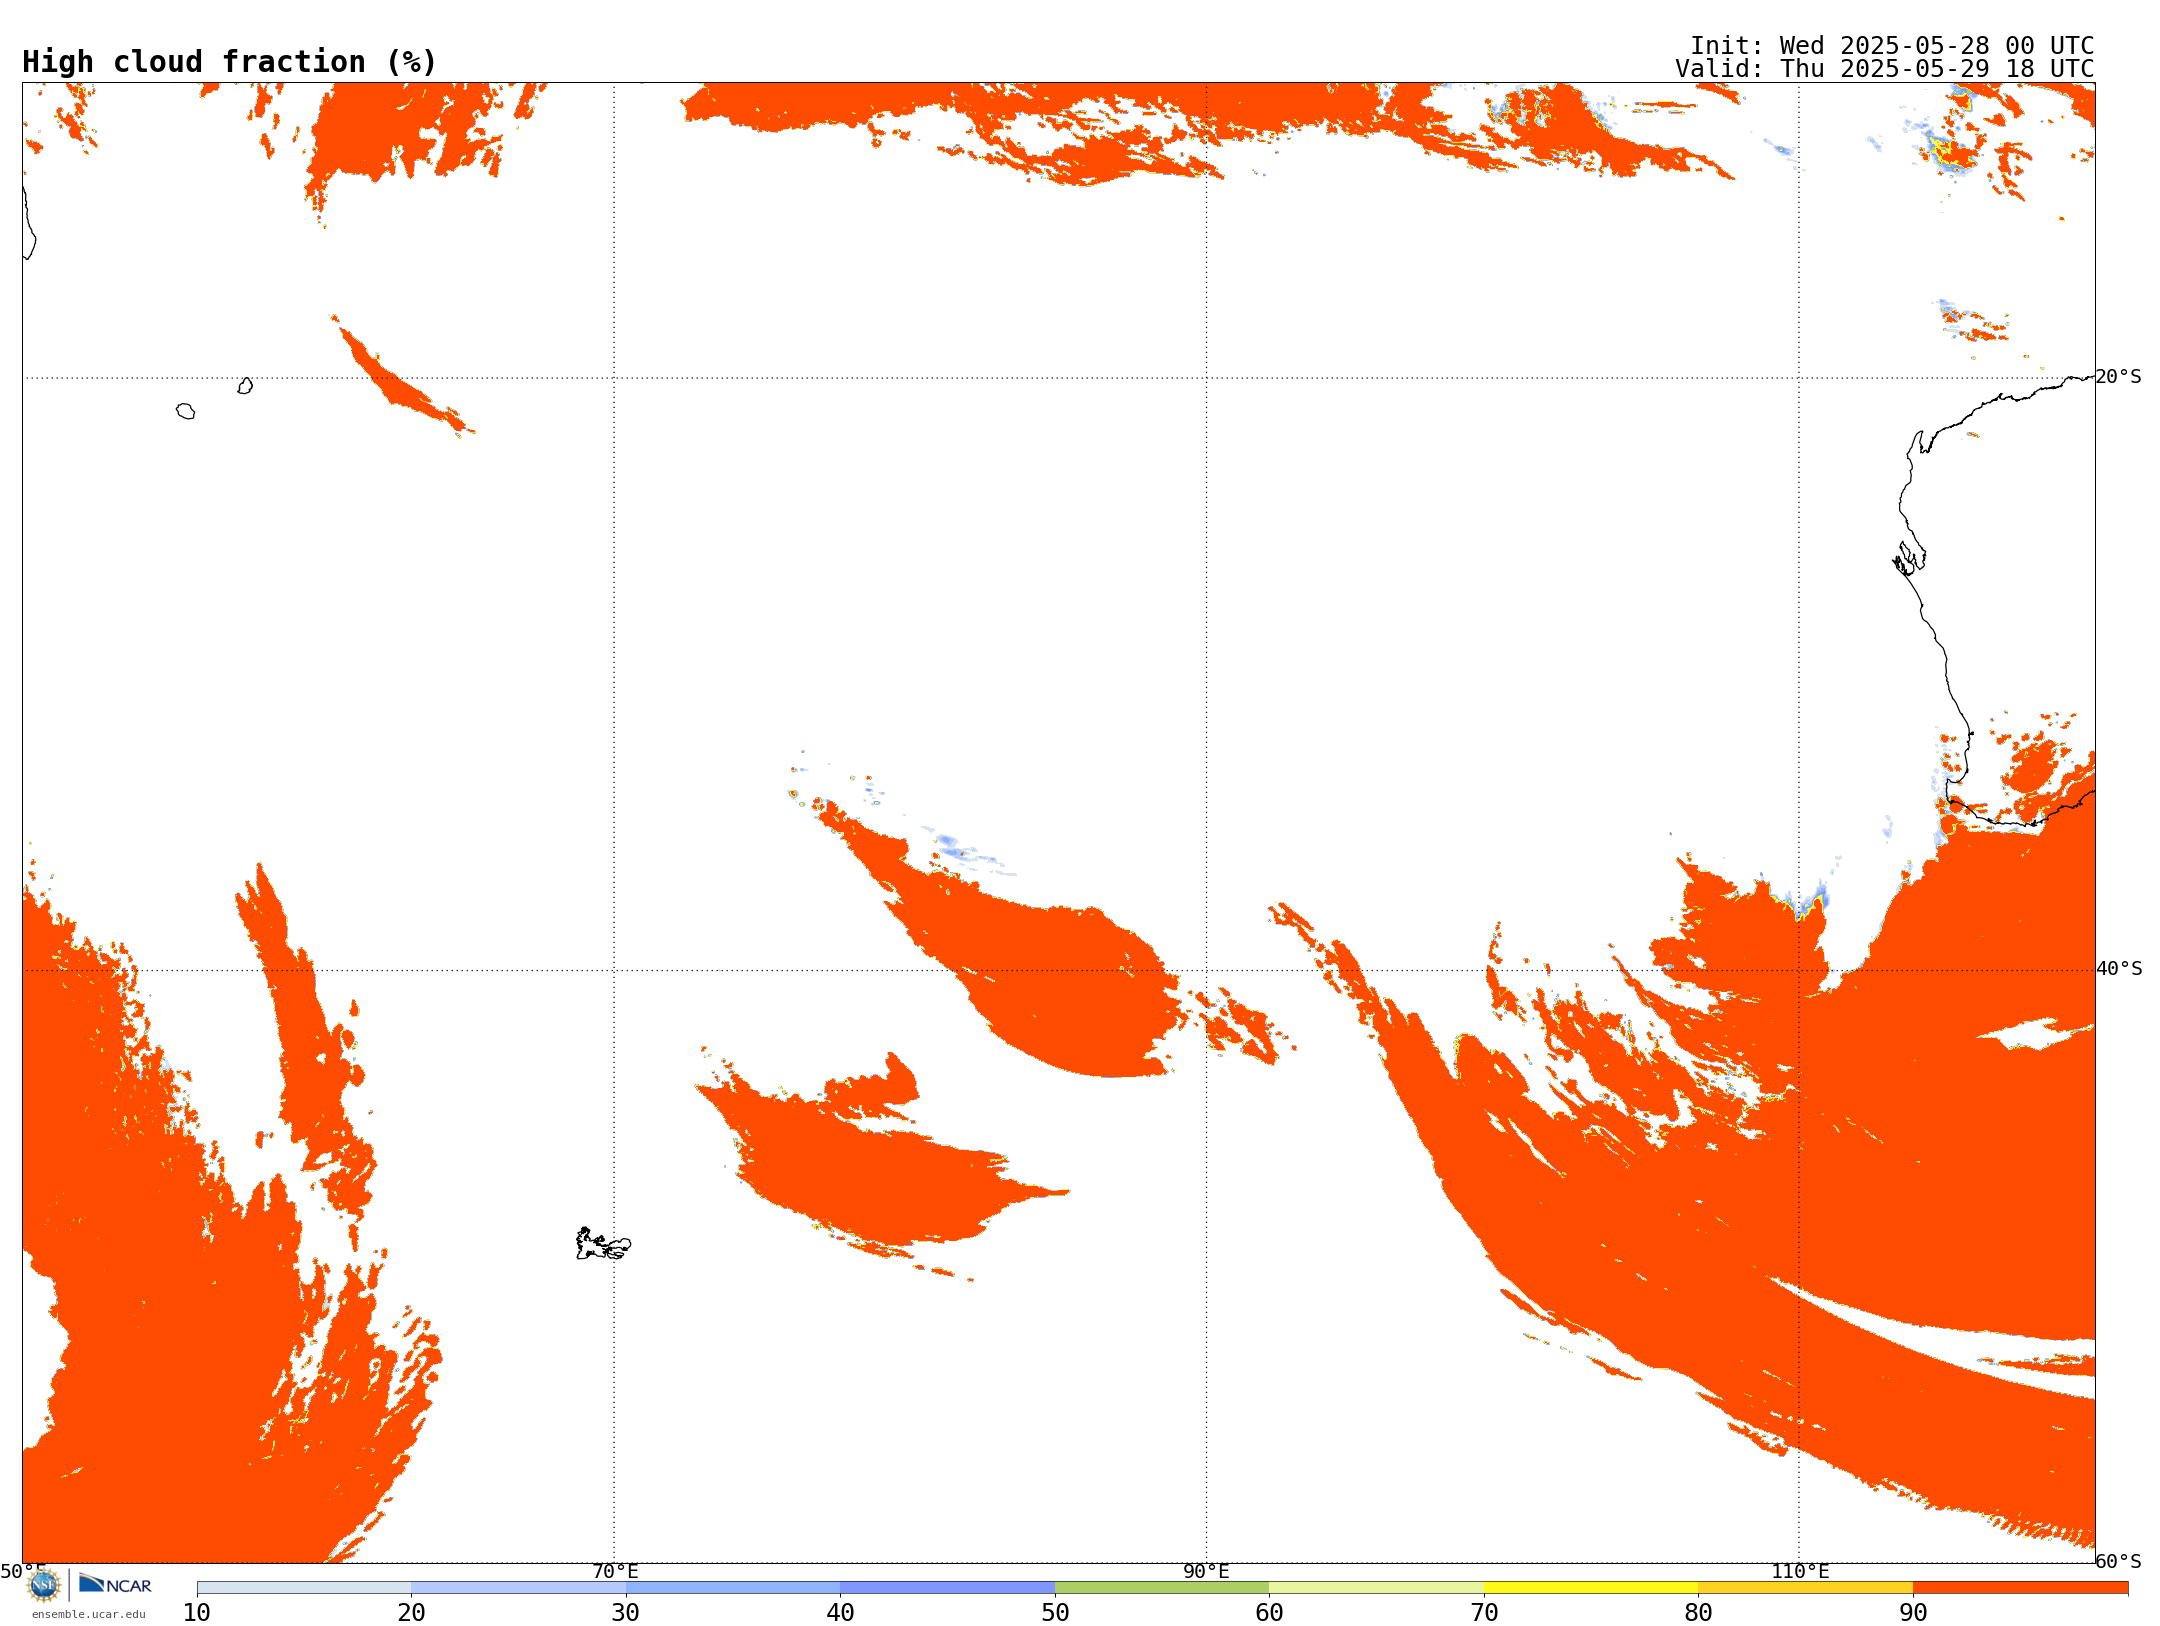Click the 90°E longitude label
The width and height of the screenshot is (2160, 1626).
point(1206,1572)
